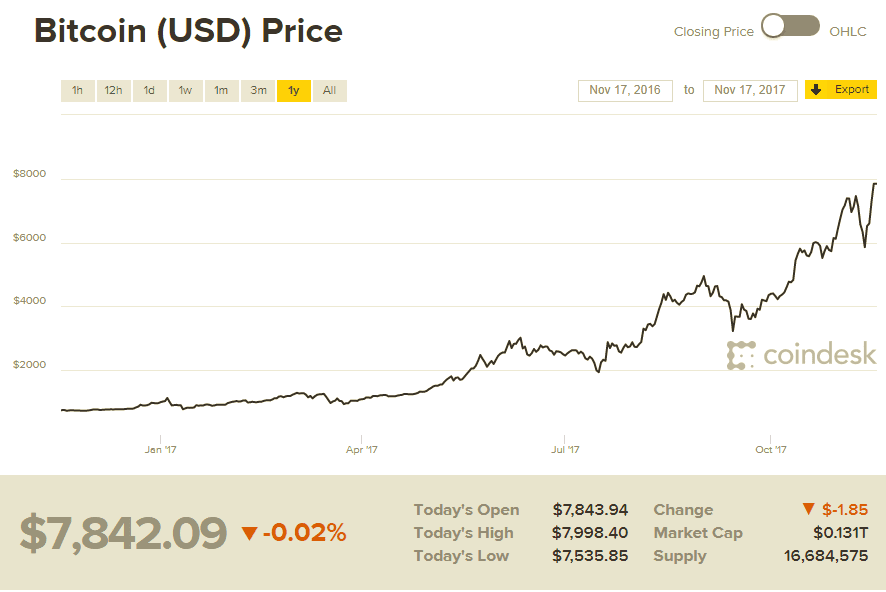Choose the 1w time range
886x592 pixels.
click(185, 91)
